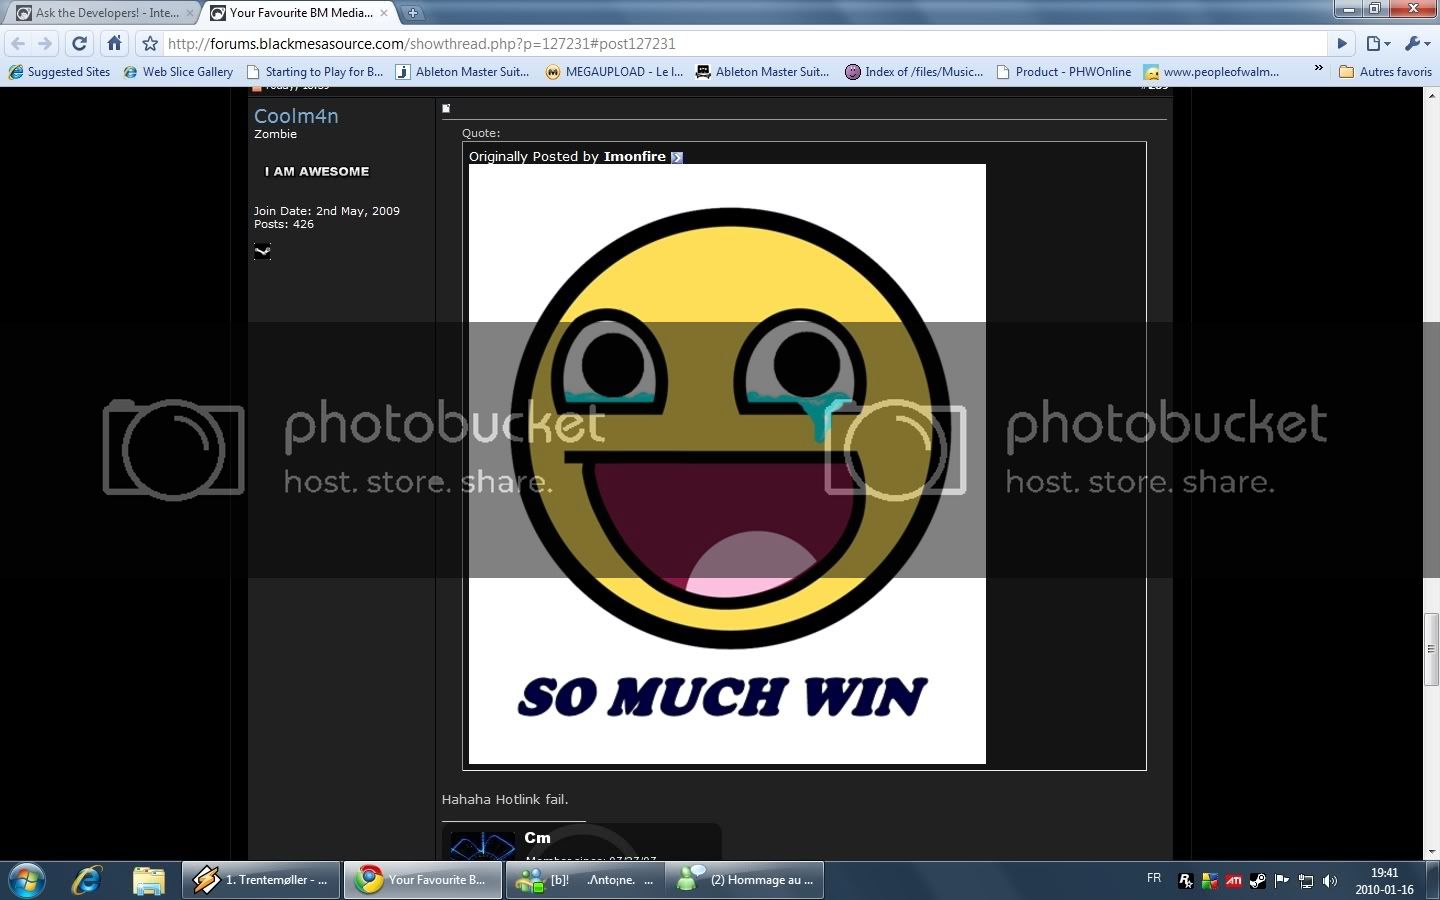Open the Autres favoris bookmarks folder
1440x900 pixels.
coord(1385,72)
